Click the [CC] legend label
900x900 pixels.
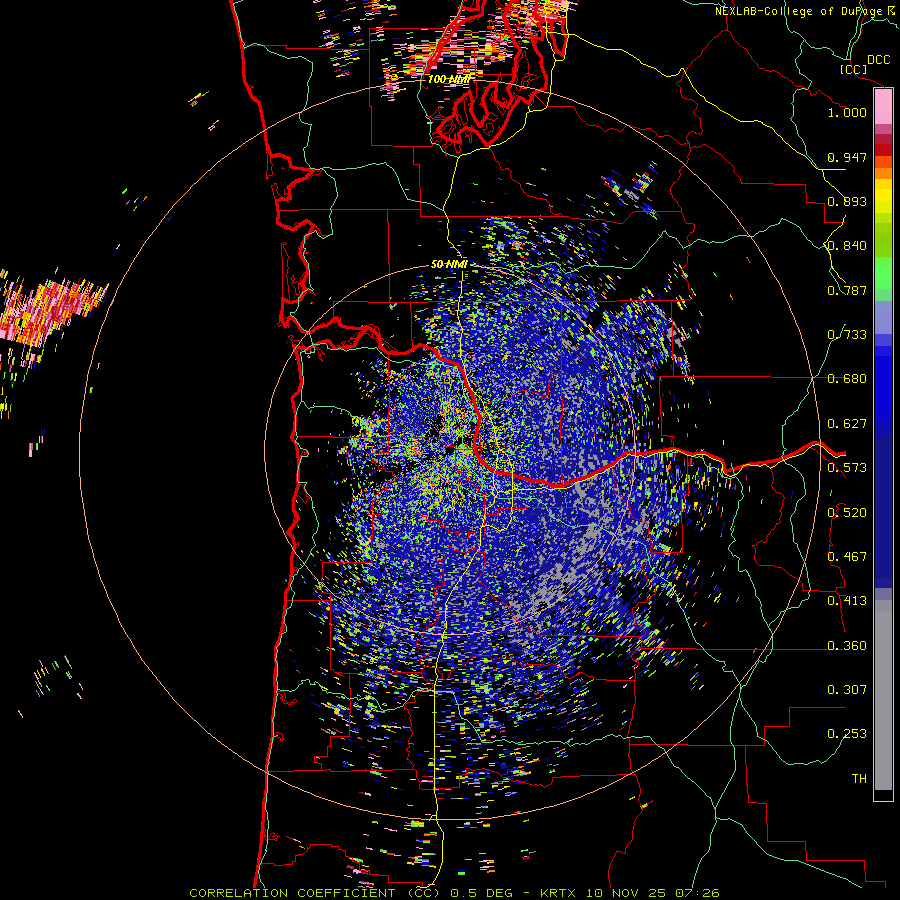pos(854,69)
